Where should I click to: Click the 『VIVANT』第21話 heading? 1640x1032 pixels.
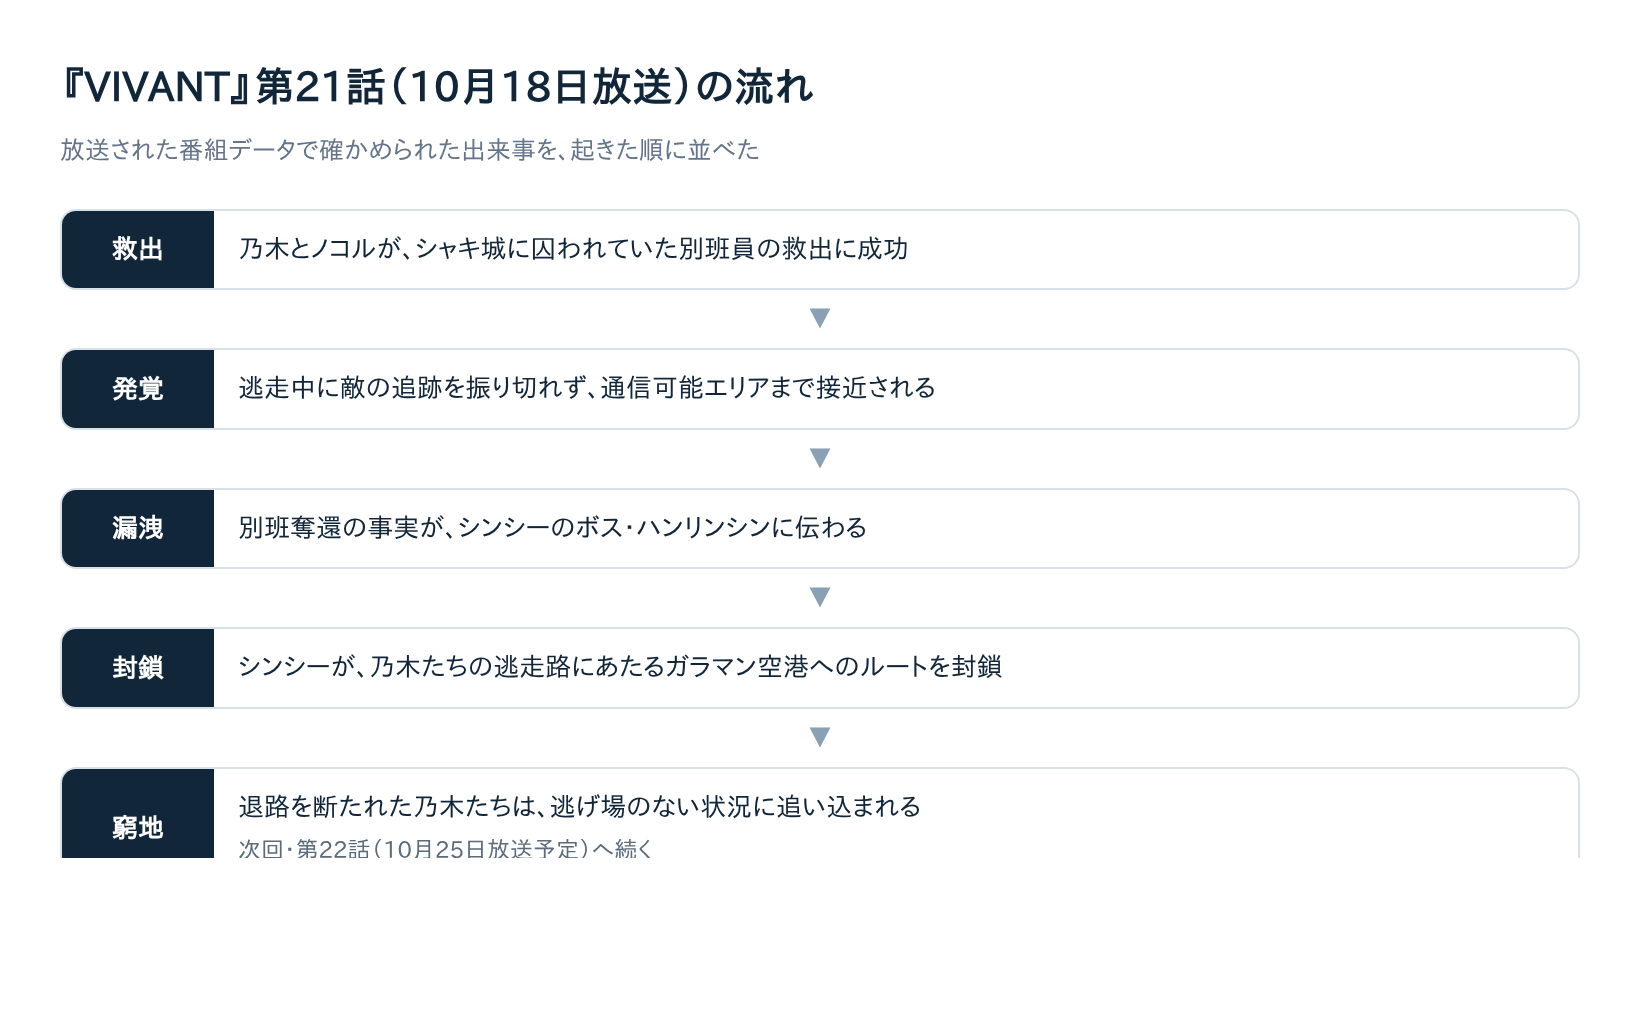[436, 87]
